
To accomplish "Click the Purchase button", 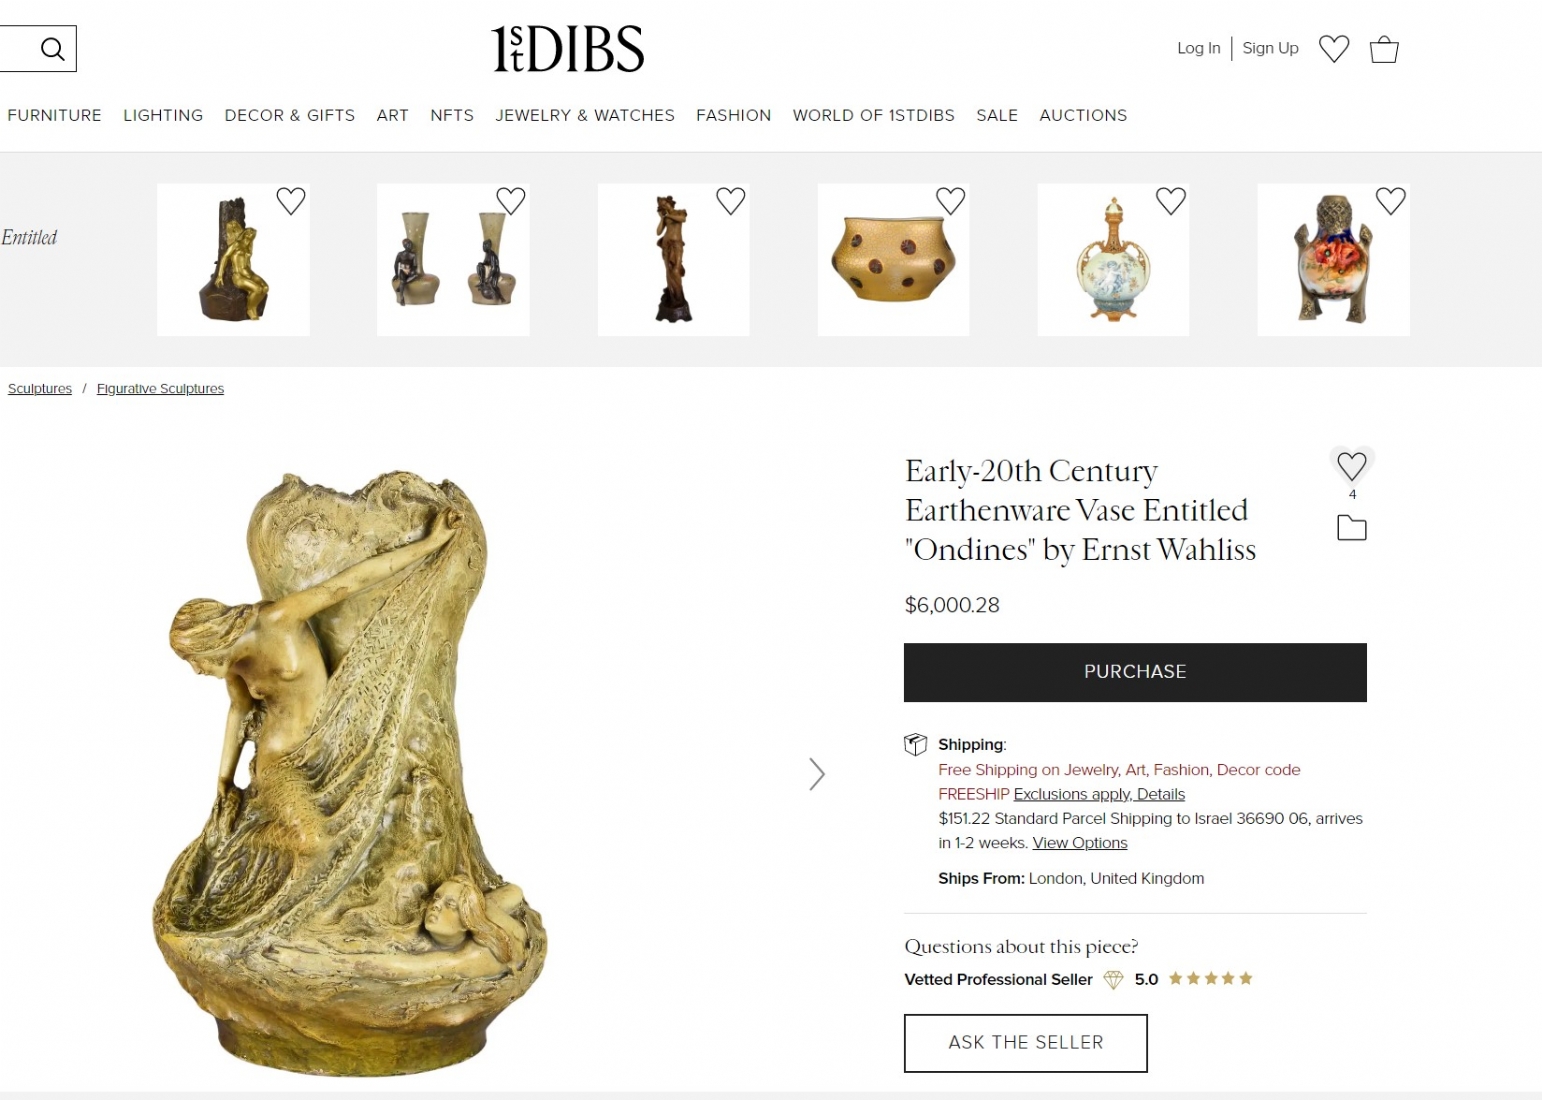I will [1135, 672].
